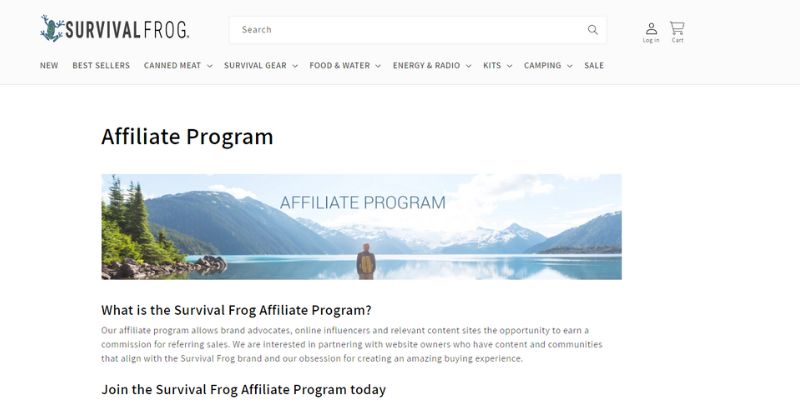Open the SALE menu link
This screenshot has height=400, width=800.
594,66
